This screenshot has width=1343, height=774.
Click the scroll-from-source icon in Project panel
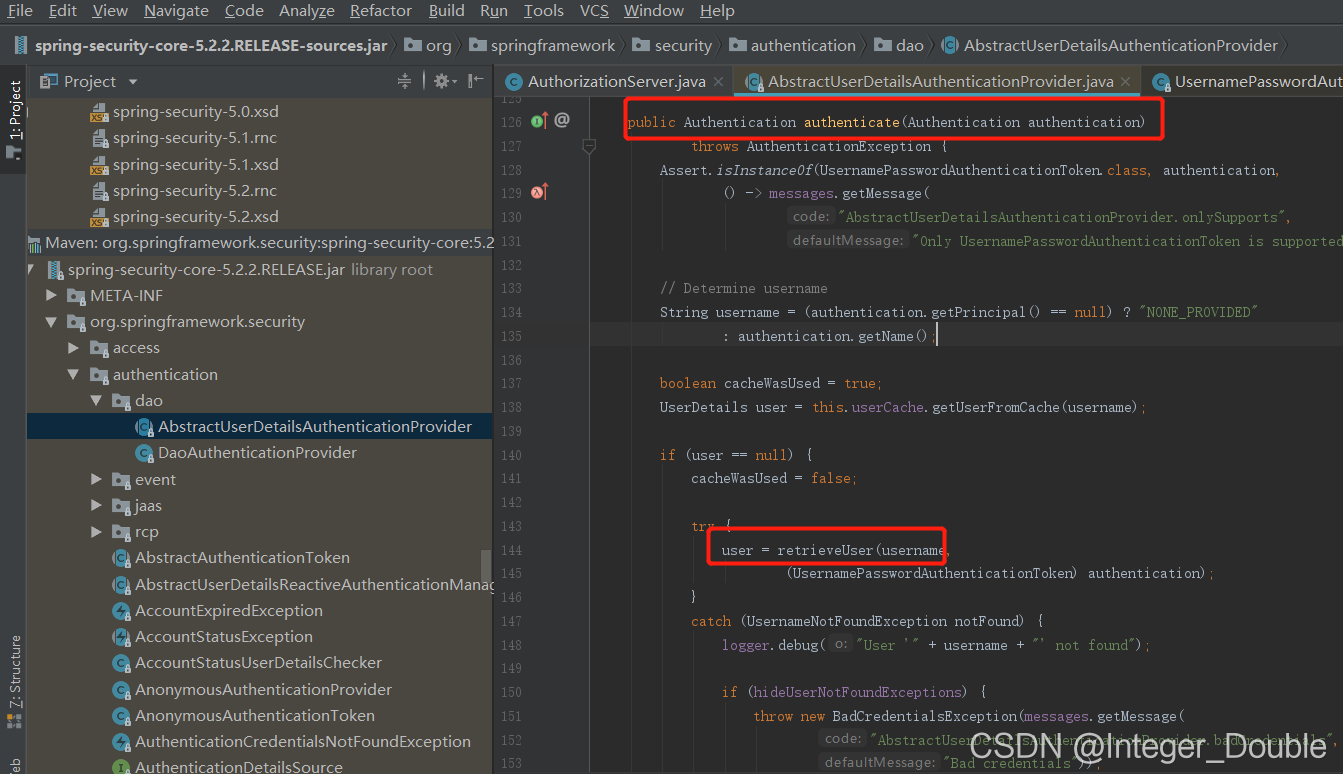404,82
